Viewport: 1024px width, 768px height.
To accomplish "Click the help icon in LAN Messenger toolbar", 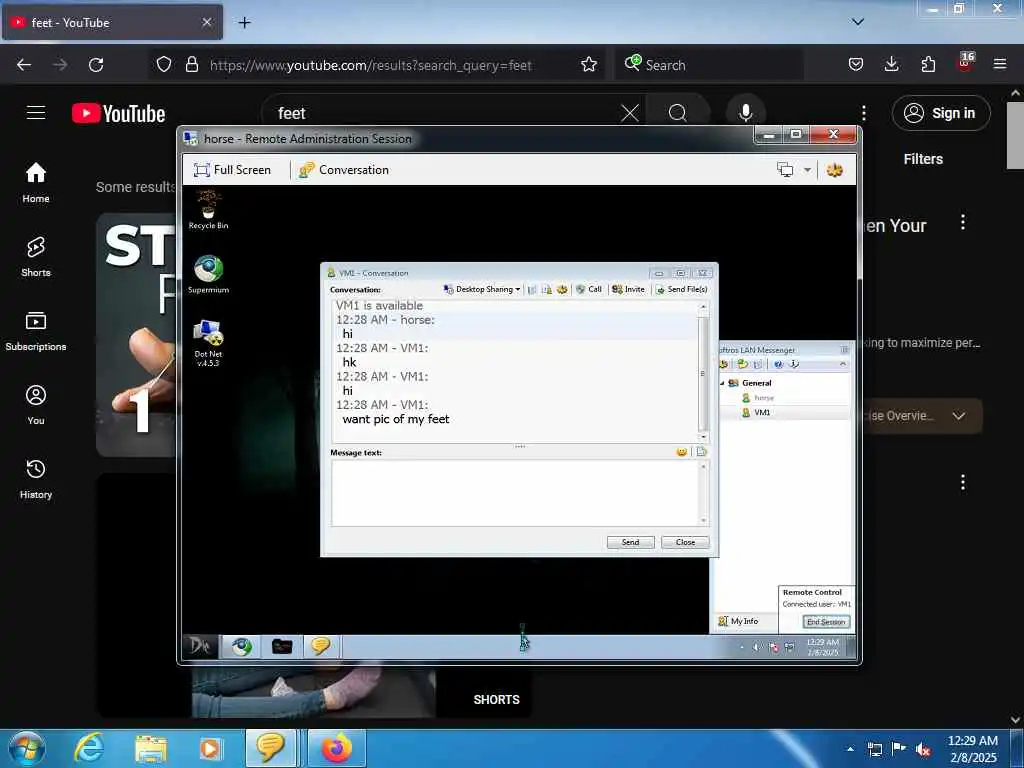I will click(778, 364).
